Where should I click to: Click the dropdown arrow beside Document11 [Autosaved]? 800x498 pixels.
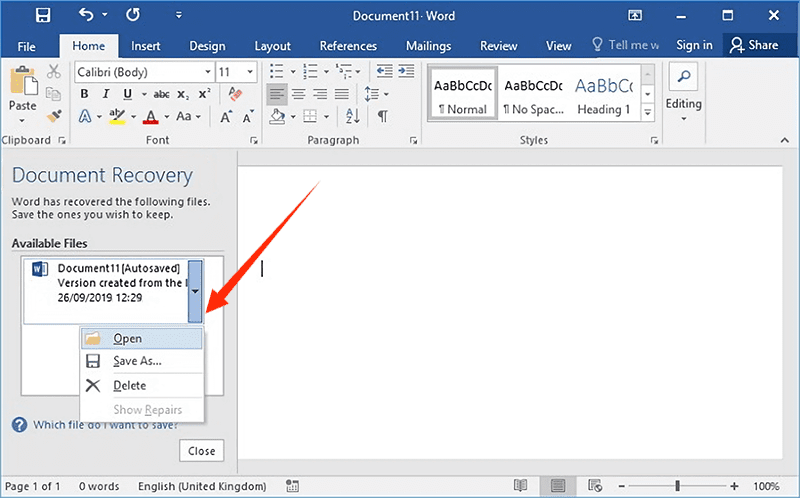pos(195,290)
